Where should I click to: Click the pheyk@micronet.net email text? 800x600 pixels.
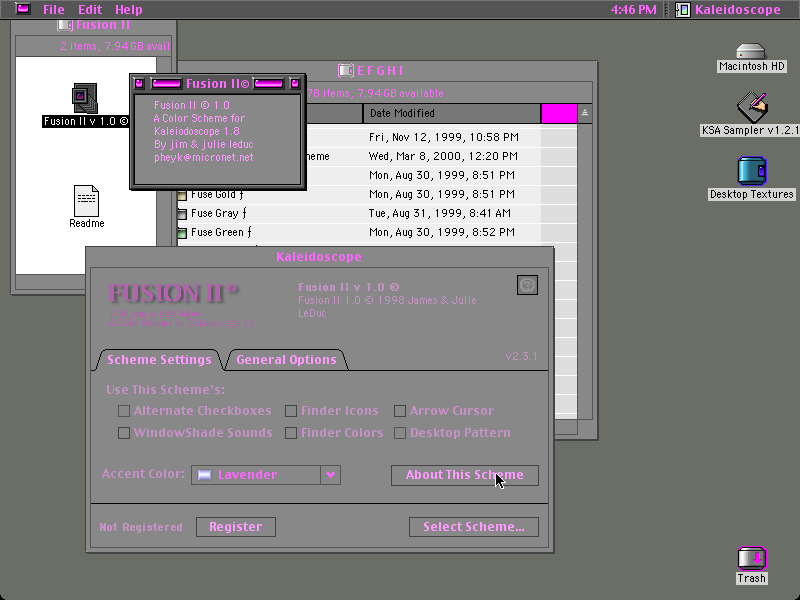click(204, 157)
